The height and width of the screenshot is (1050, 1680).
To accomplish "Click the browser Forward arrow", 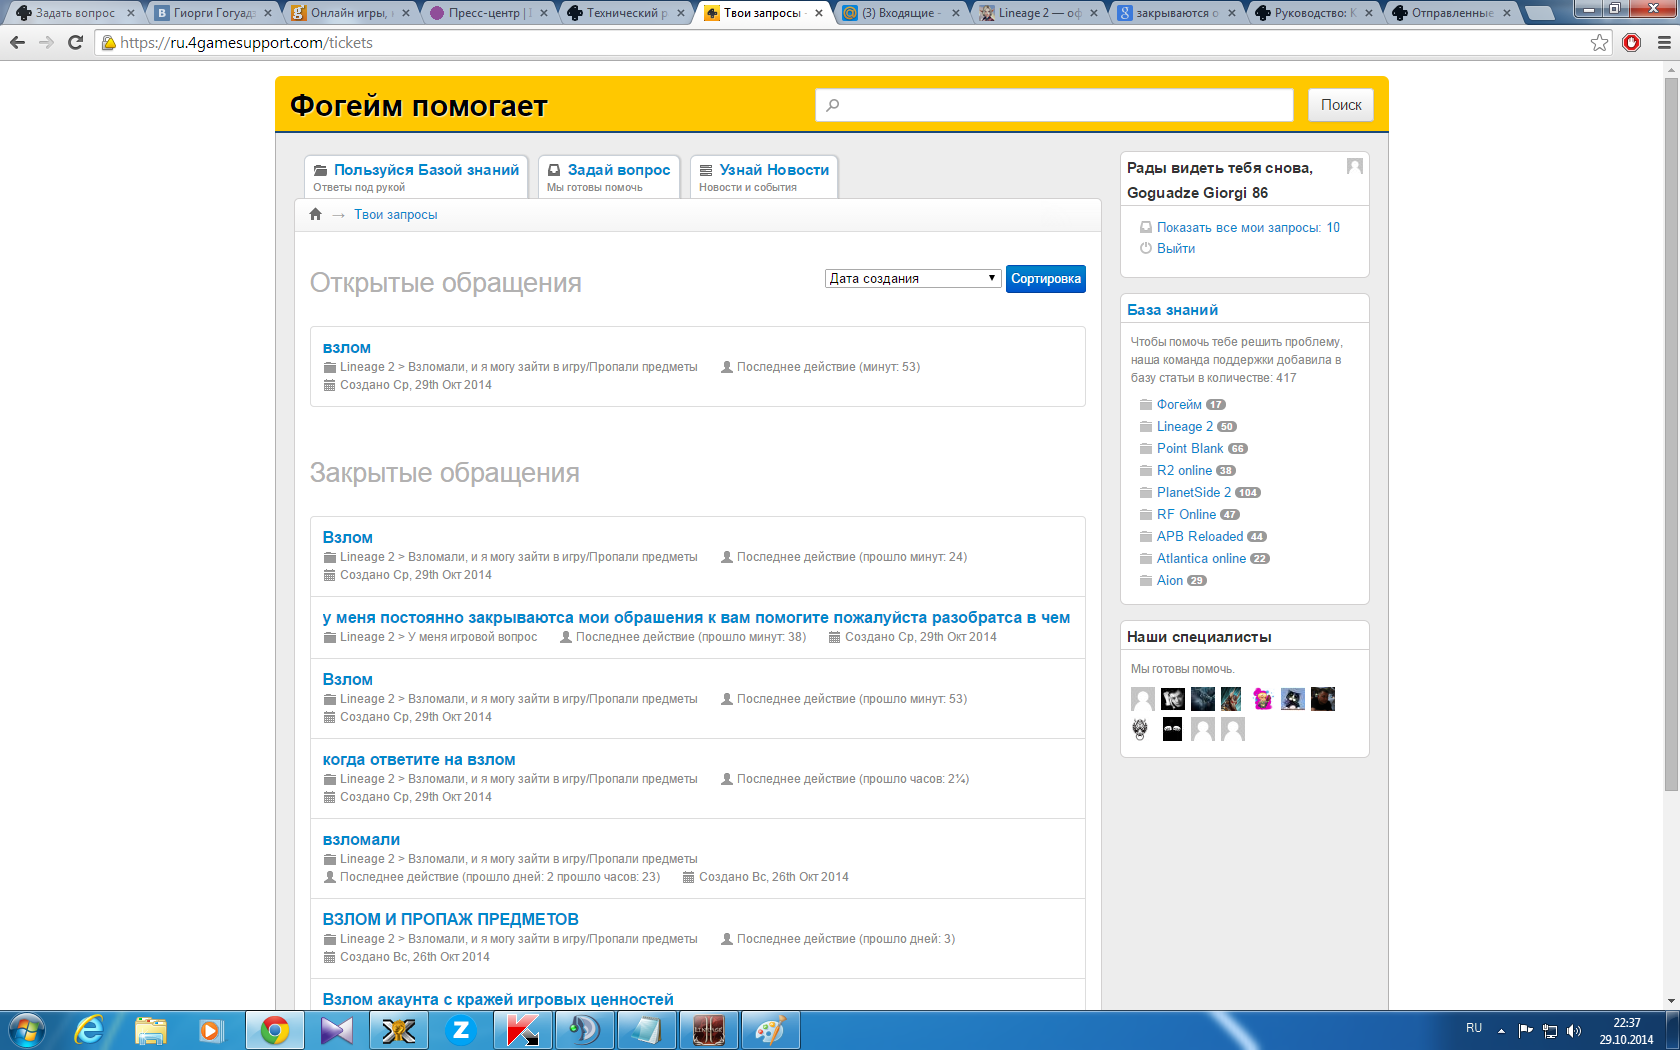I will click(x=46, y=43).
